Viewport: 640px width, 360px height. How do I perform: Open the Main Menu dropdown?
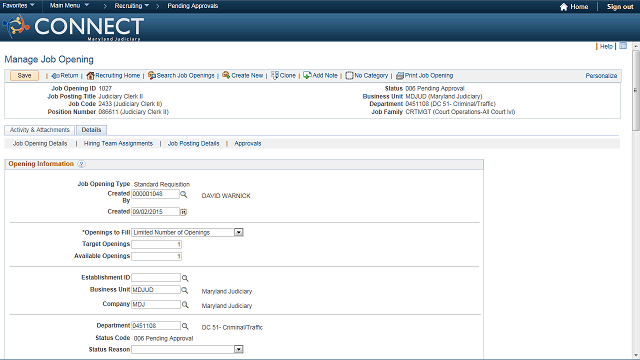(x=69, y=6)
